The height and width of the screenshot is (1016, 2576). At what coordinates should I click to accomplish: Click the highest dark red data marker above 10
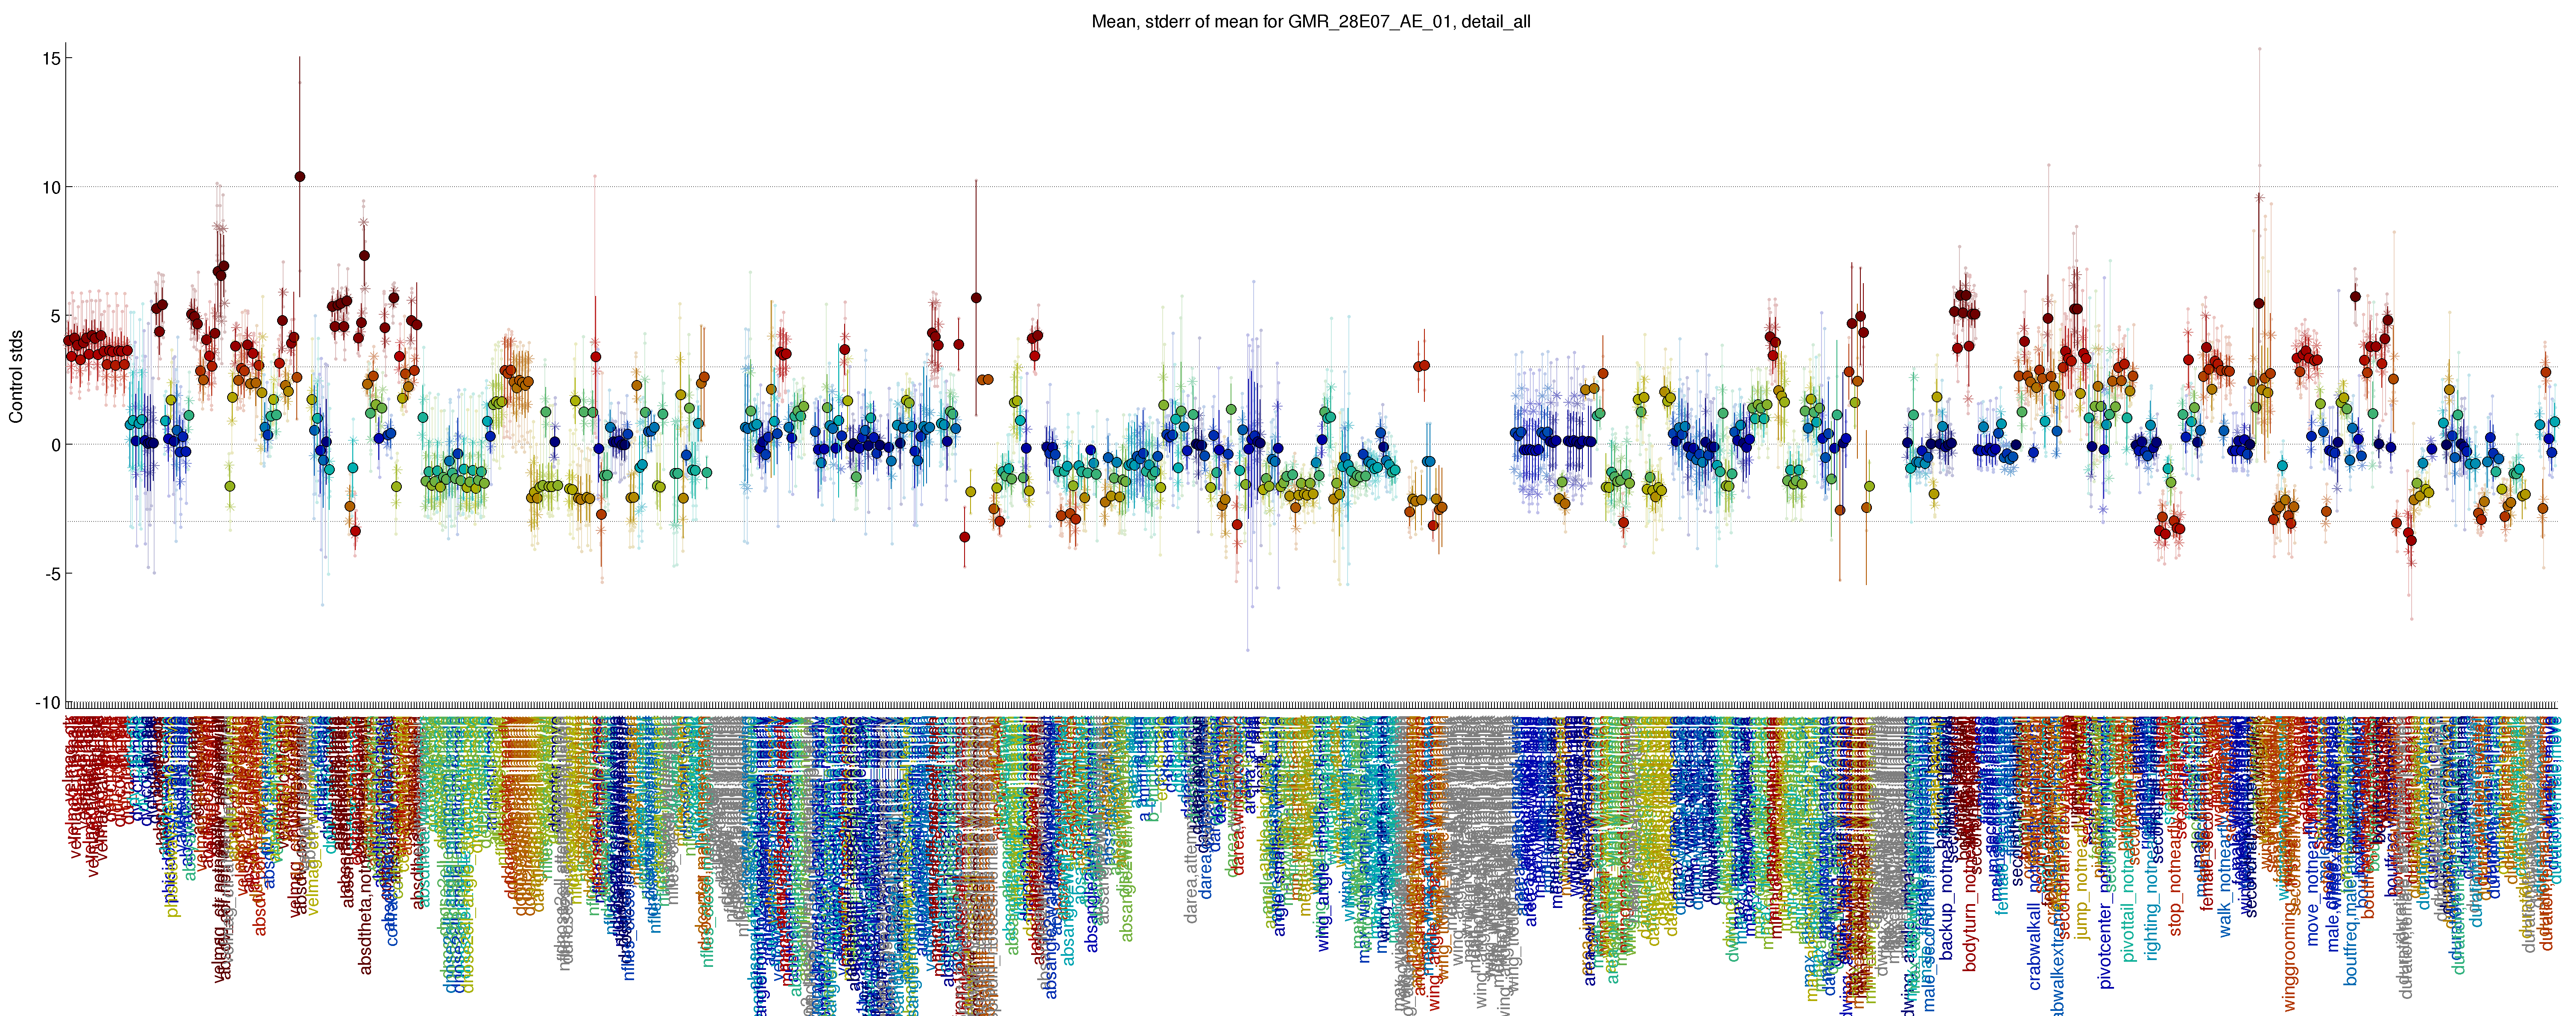300,176
